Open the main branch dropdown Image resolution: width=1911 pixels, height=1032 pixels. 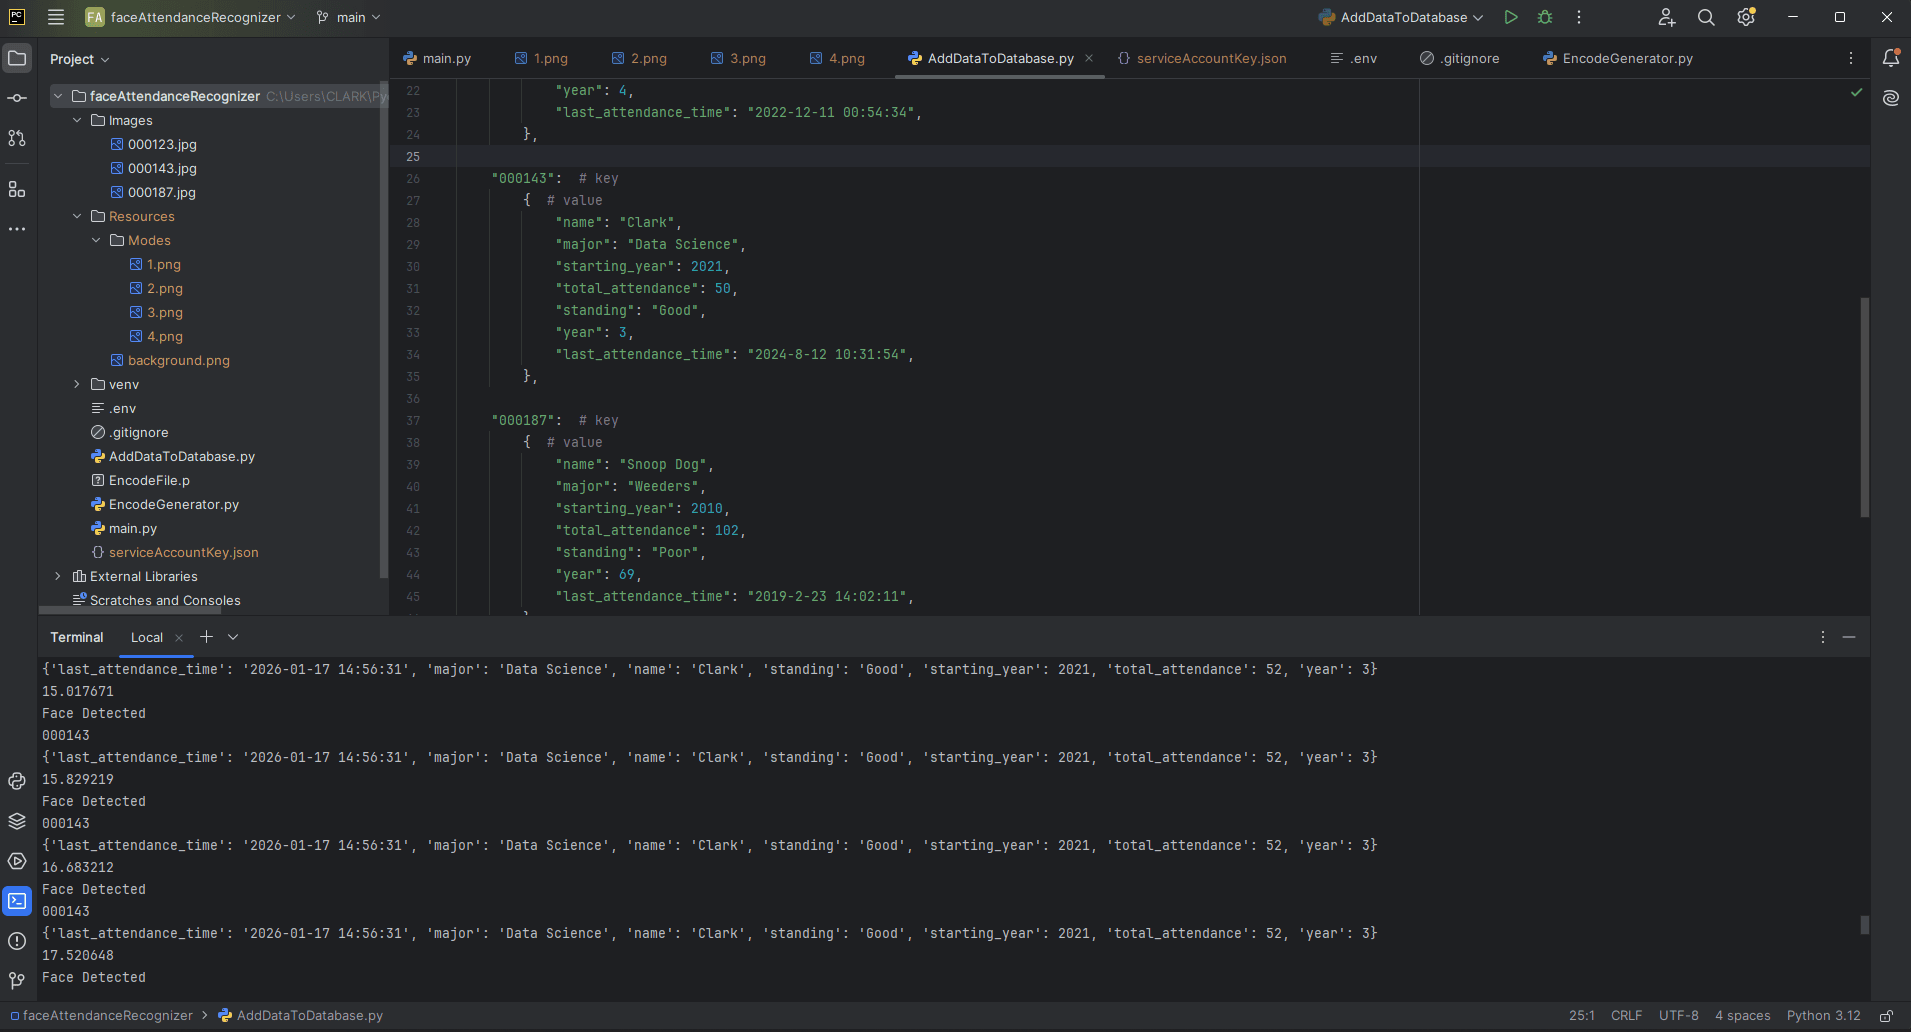click(348, 17)
